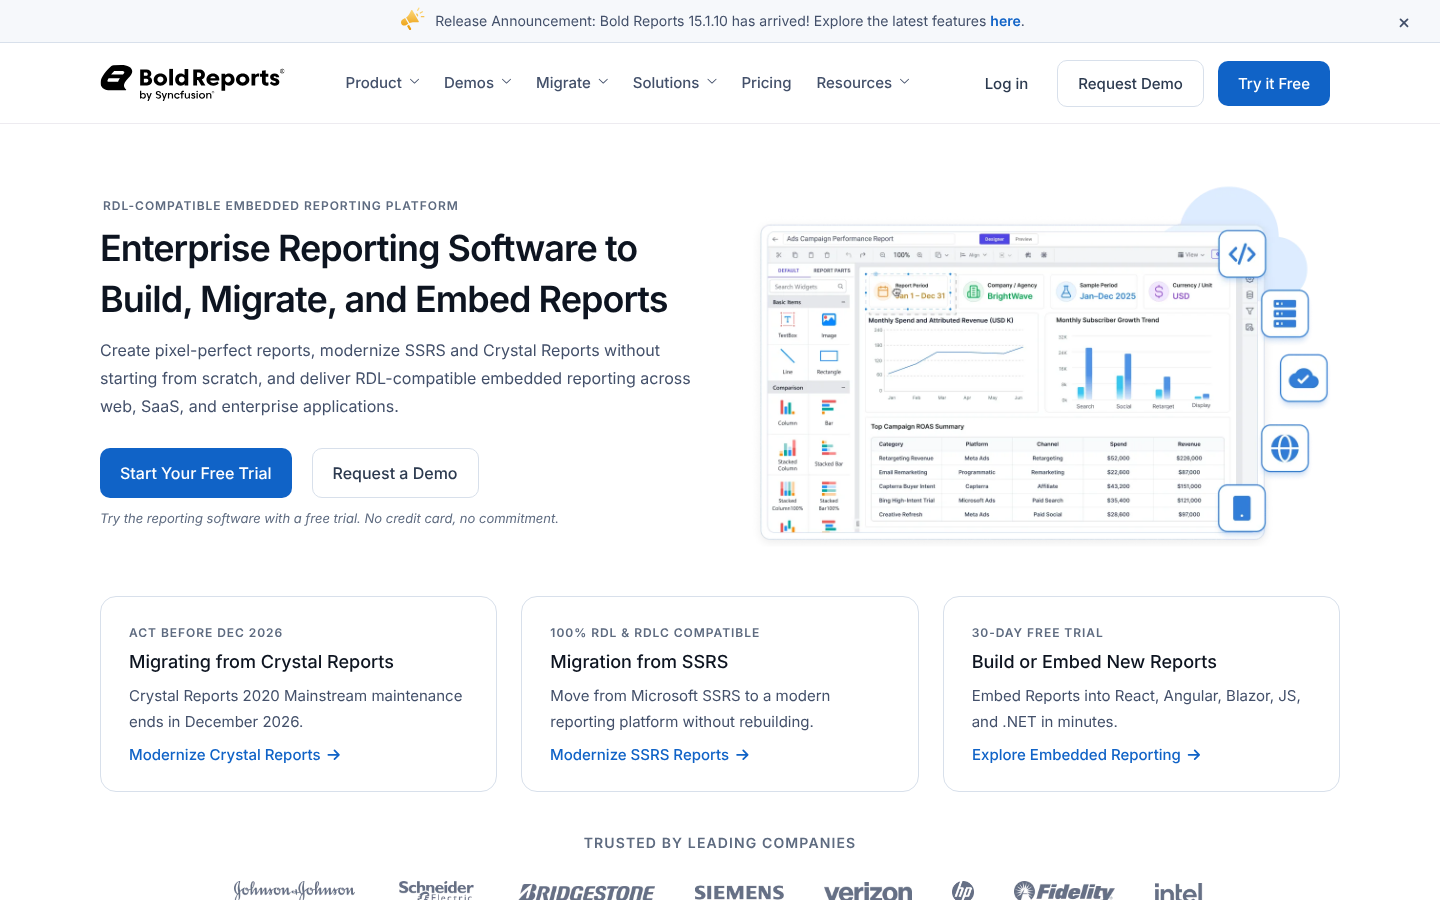Image resolution: width=1440 pixels, height=900 pixels.
Task: Open the Demos dropdown menu
Action: [478, 83]
